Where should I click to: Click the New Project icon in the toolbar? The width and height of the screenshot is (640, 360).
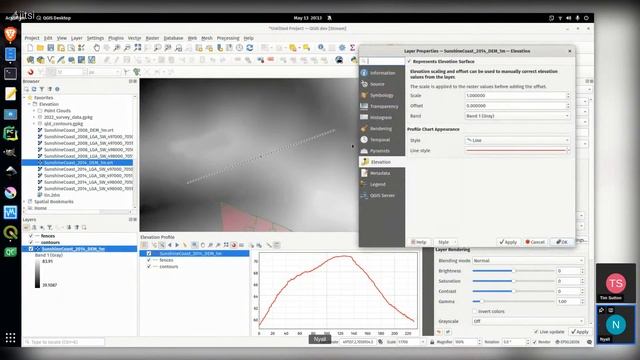pyautogui.click(x=30, y=48)
